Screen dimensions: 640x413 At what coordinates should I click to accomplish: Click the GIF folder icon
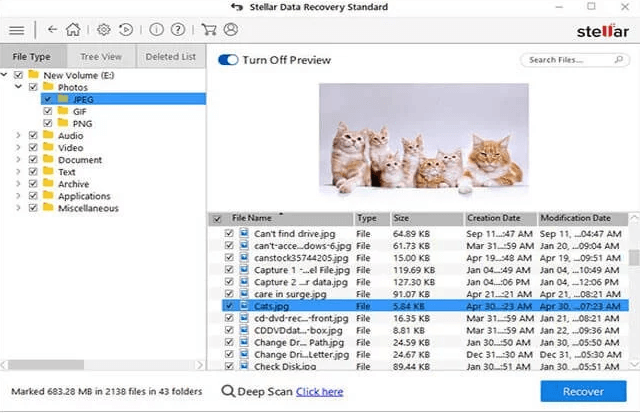coord(63,111)
